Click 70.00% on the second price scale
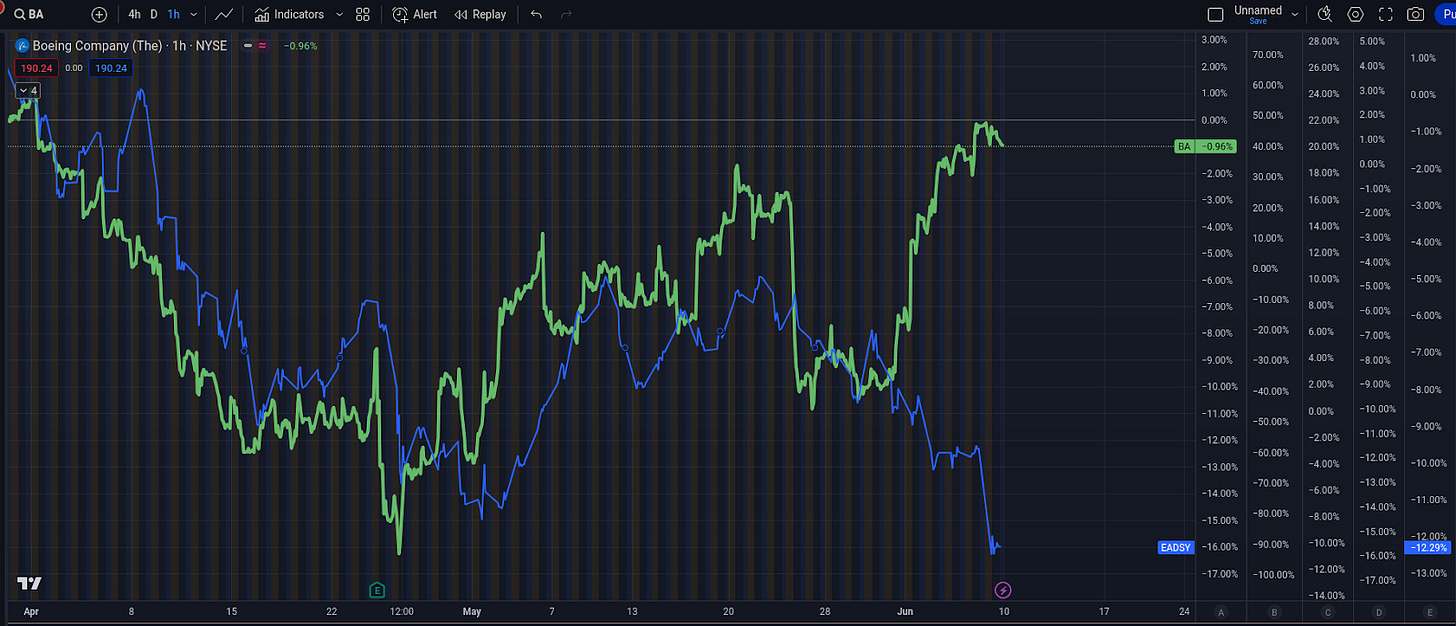The width and height of the screenshot is (1456, 626). [x=1267, y=54]
